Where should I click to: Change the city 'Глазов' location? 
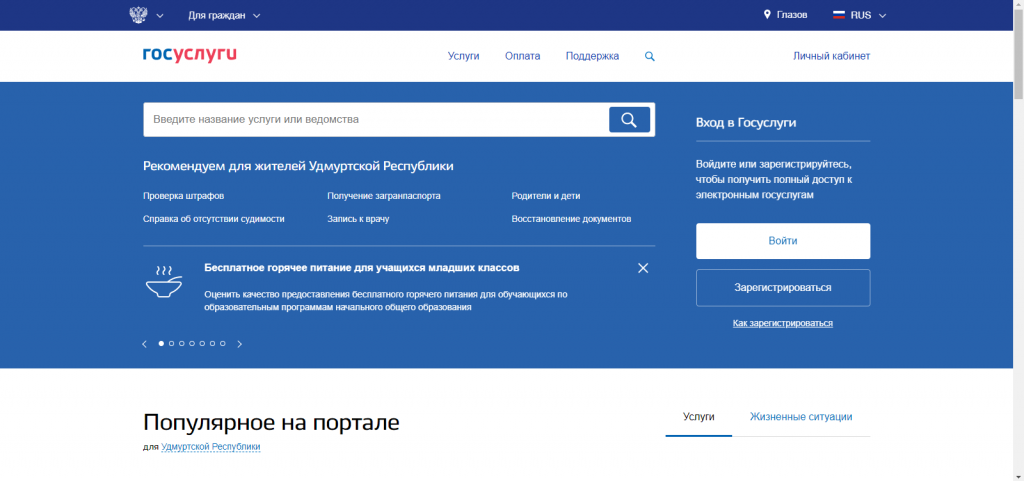coord(792,15)
